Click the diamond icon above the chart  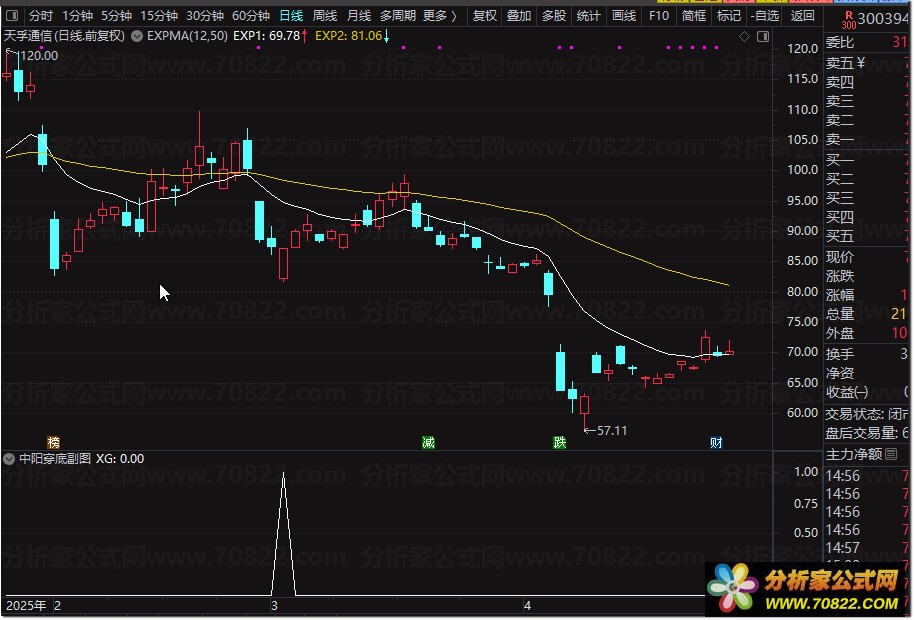(x=744, y=37)
